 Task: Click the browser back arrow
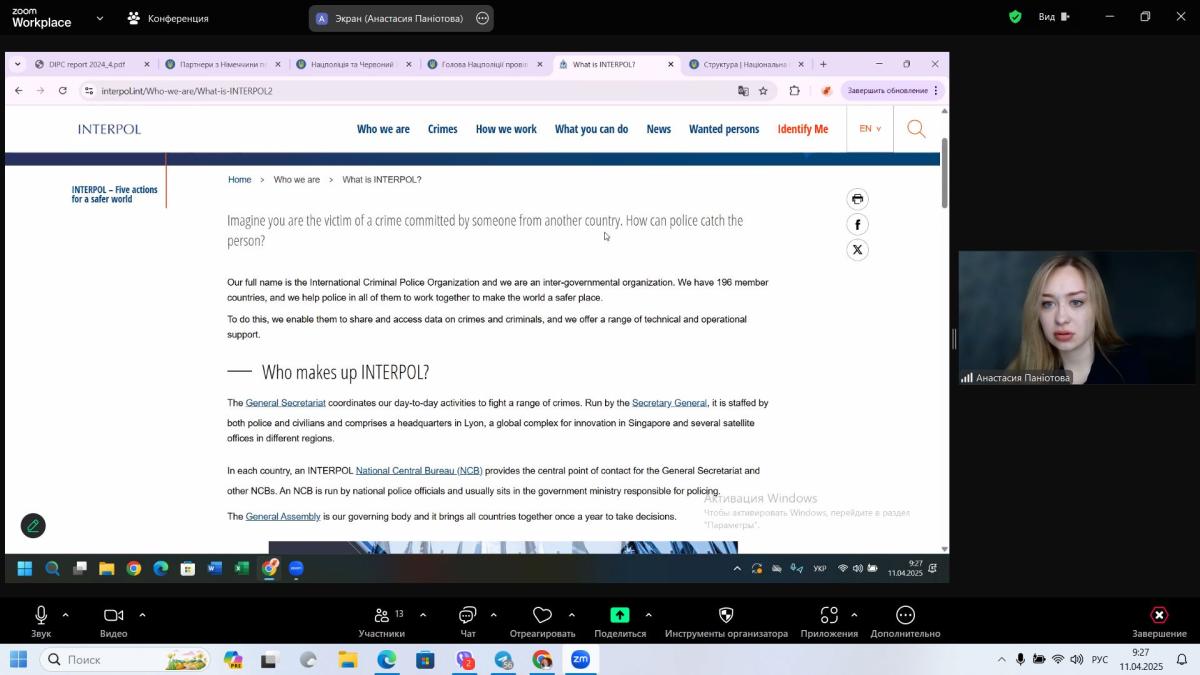pos(18,90)
